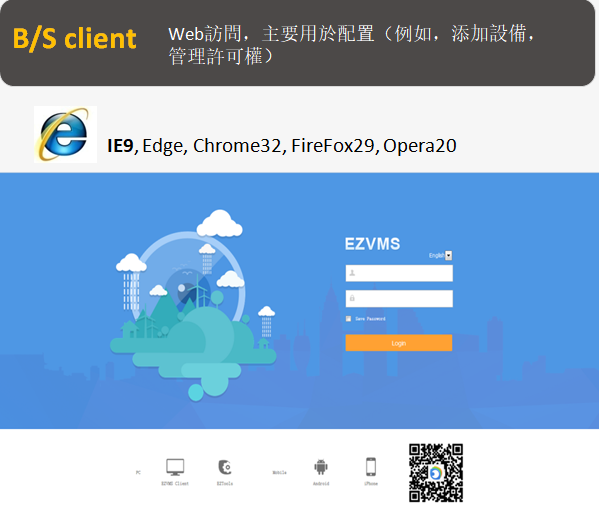Click the Save Password label text

370,319
